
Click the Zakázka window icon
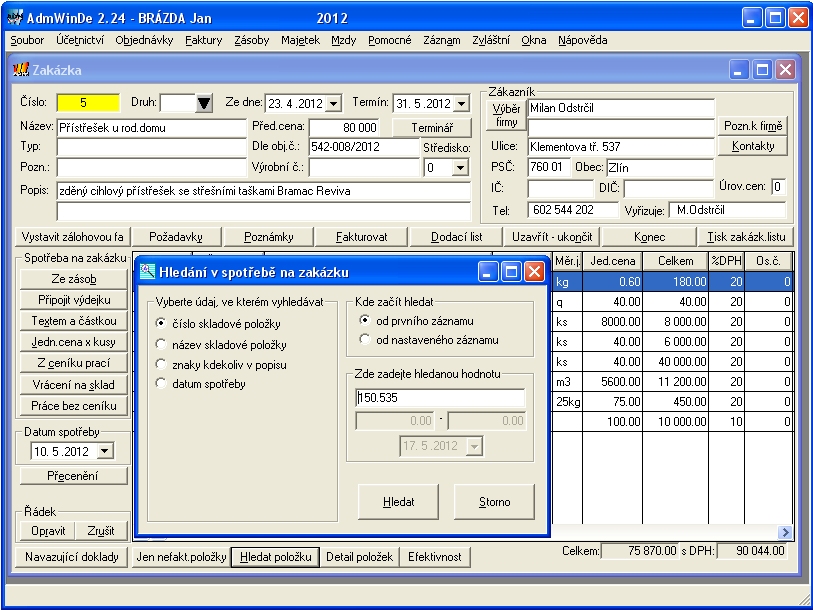[x=21, y=70]
